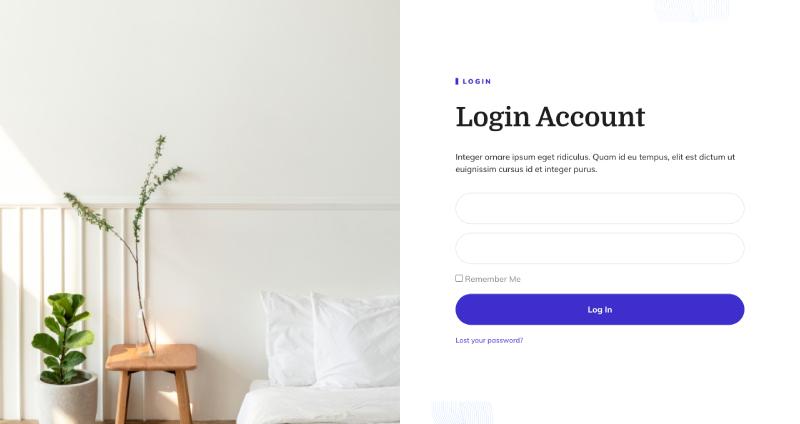This screenshot has width=800, height=424.
Task: Click the Login Account heading
Action: [x=550, y=117]
